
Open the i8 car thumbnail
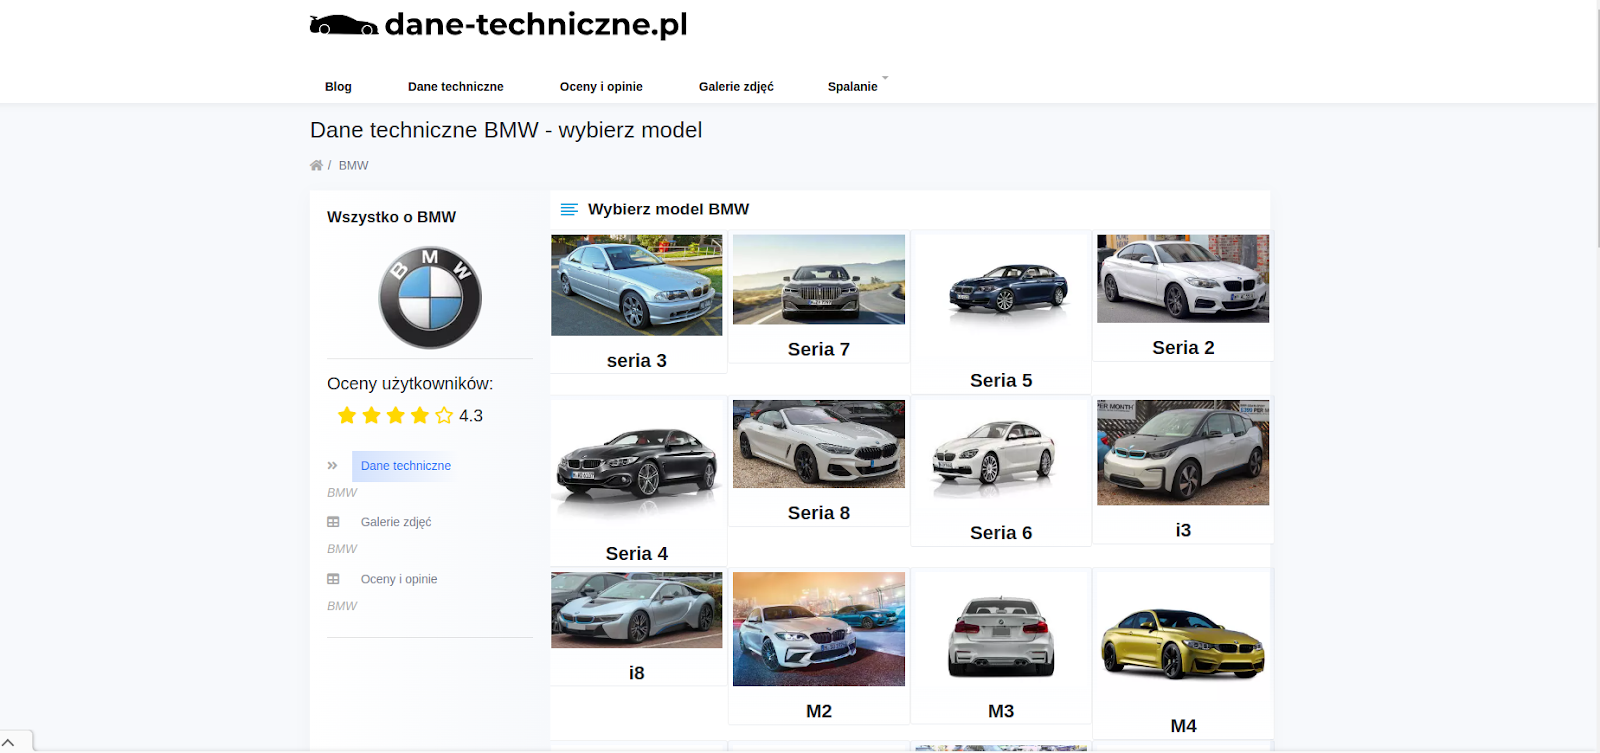636,610
